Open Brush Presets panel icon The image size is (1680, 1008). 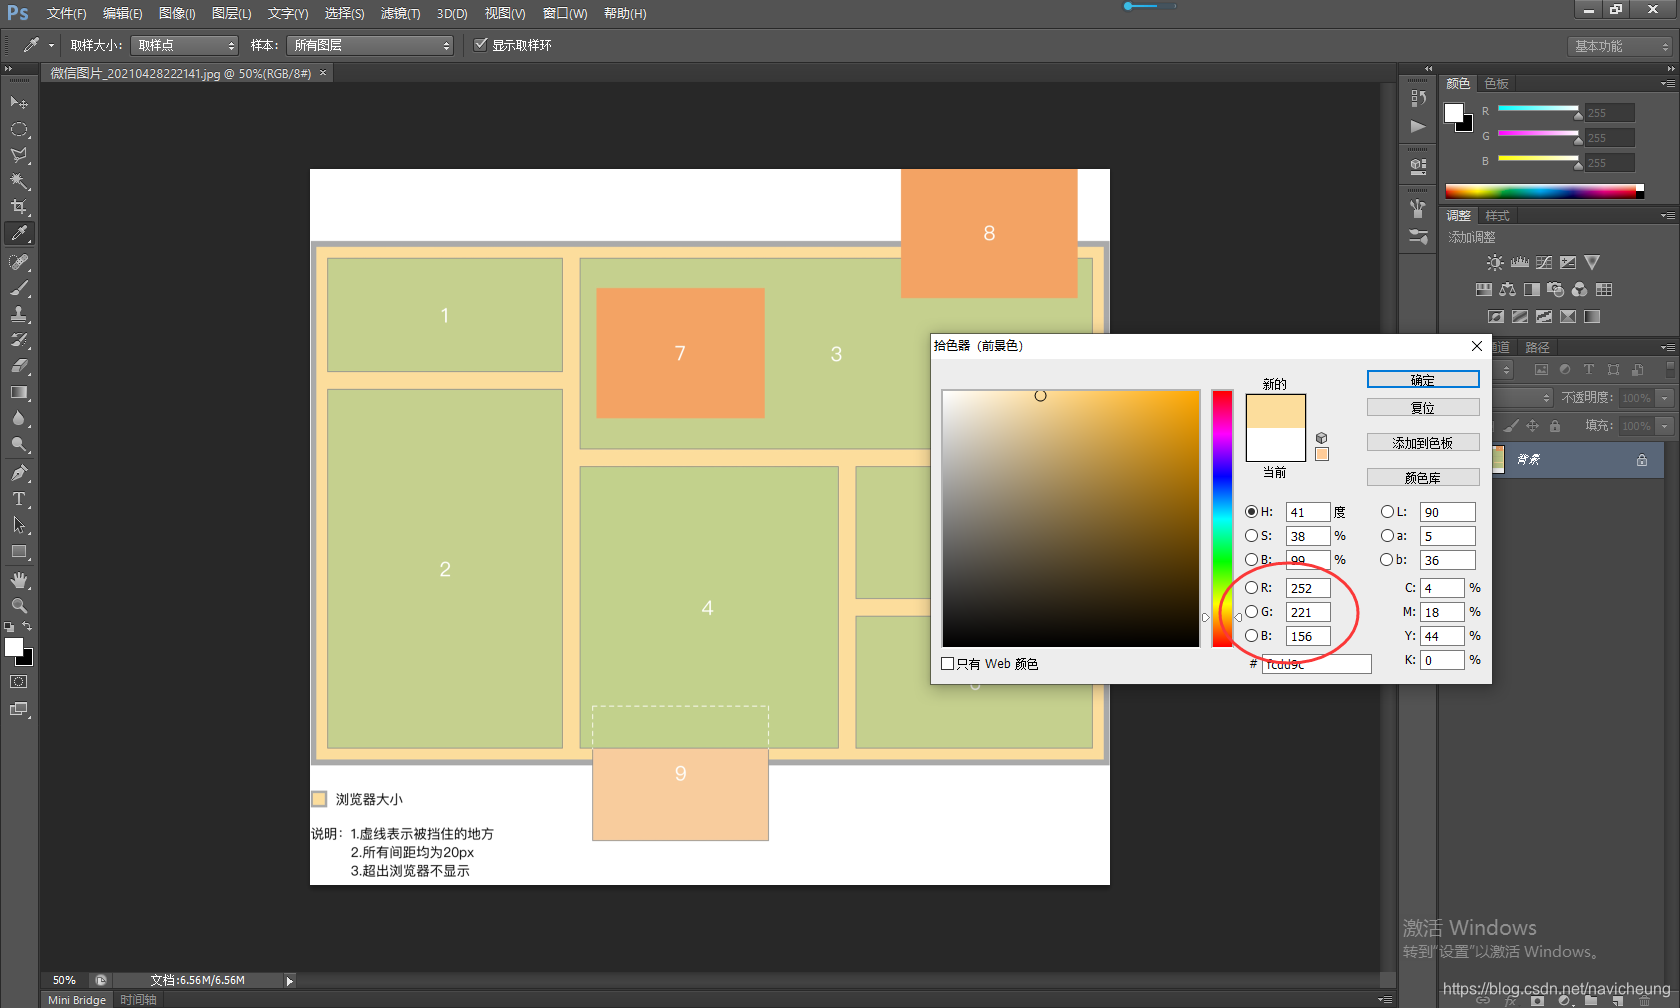tap(1418, 237)
